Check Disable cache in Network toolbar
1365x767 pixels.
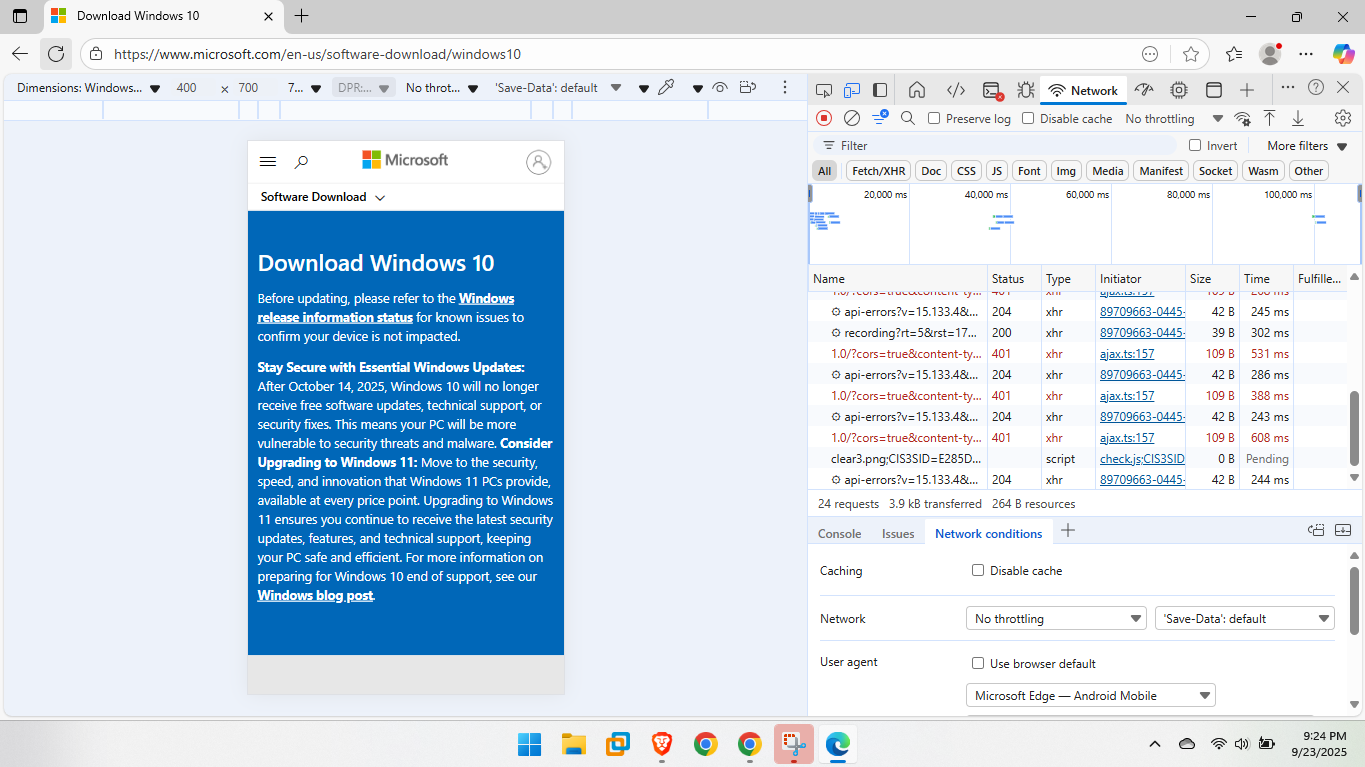coord(1028,118)
